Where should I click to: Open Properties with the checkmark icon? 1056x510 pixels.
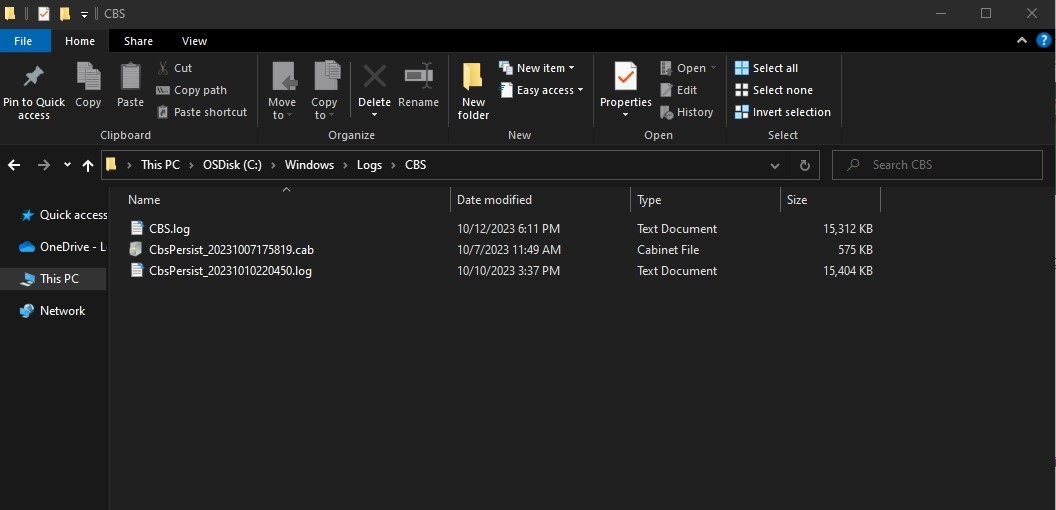click(625, 78)
